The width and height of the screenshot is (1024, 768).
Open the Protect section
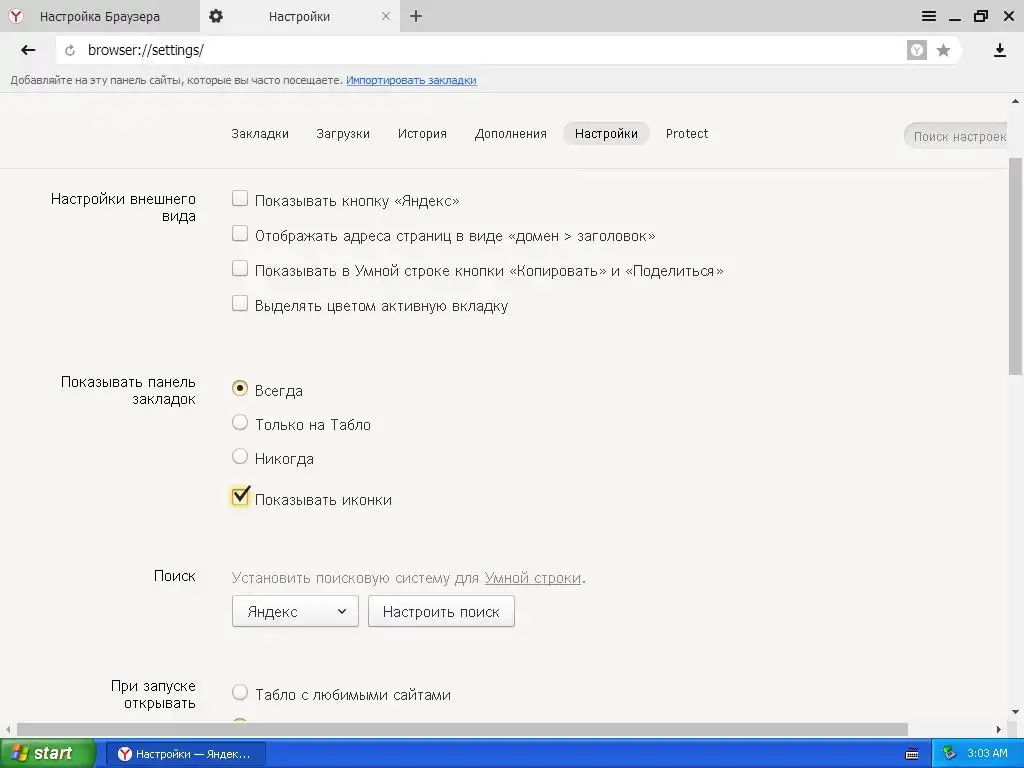click(x=687, y=134)
